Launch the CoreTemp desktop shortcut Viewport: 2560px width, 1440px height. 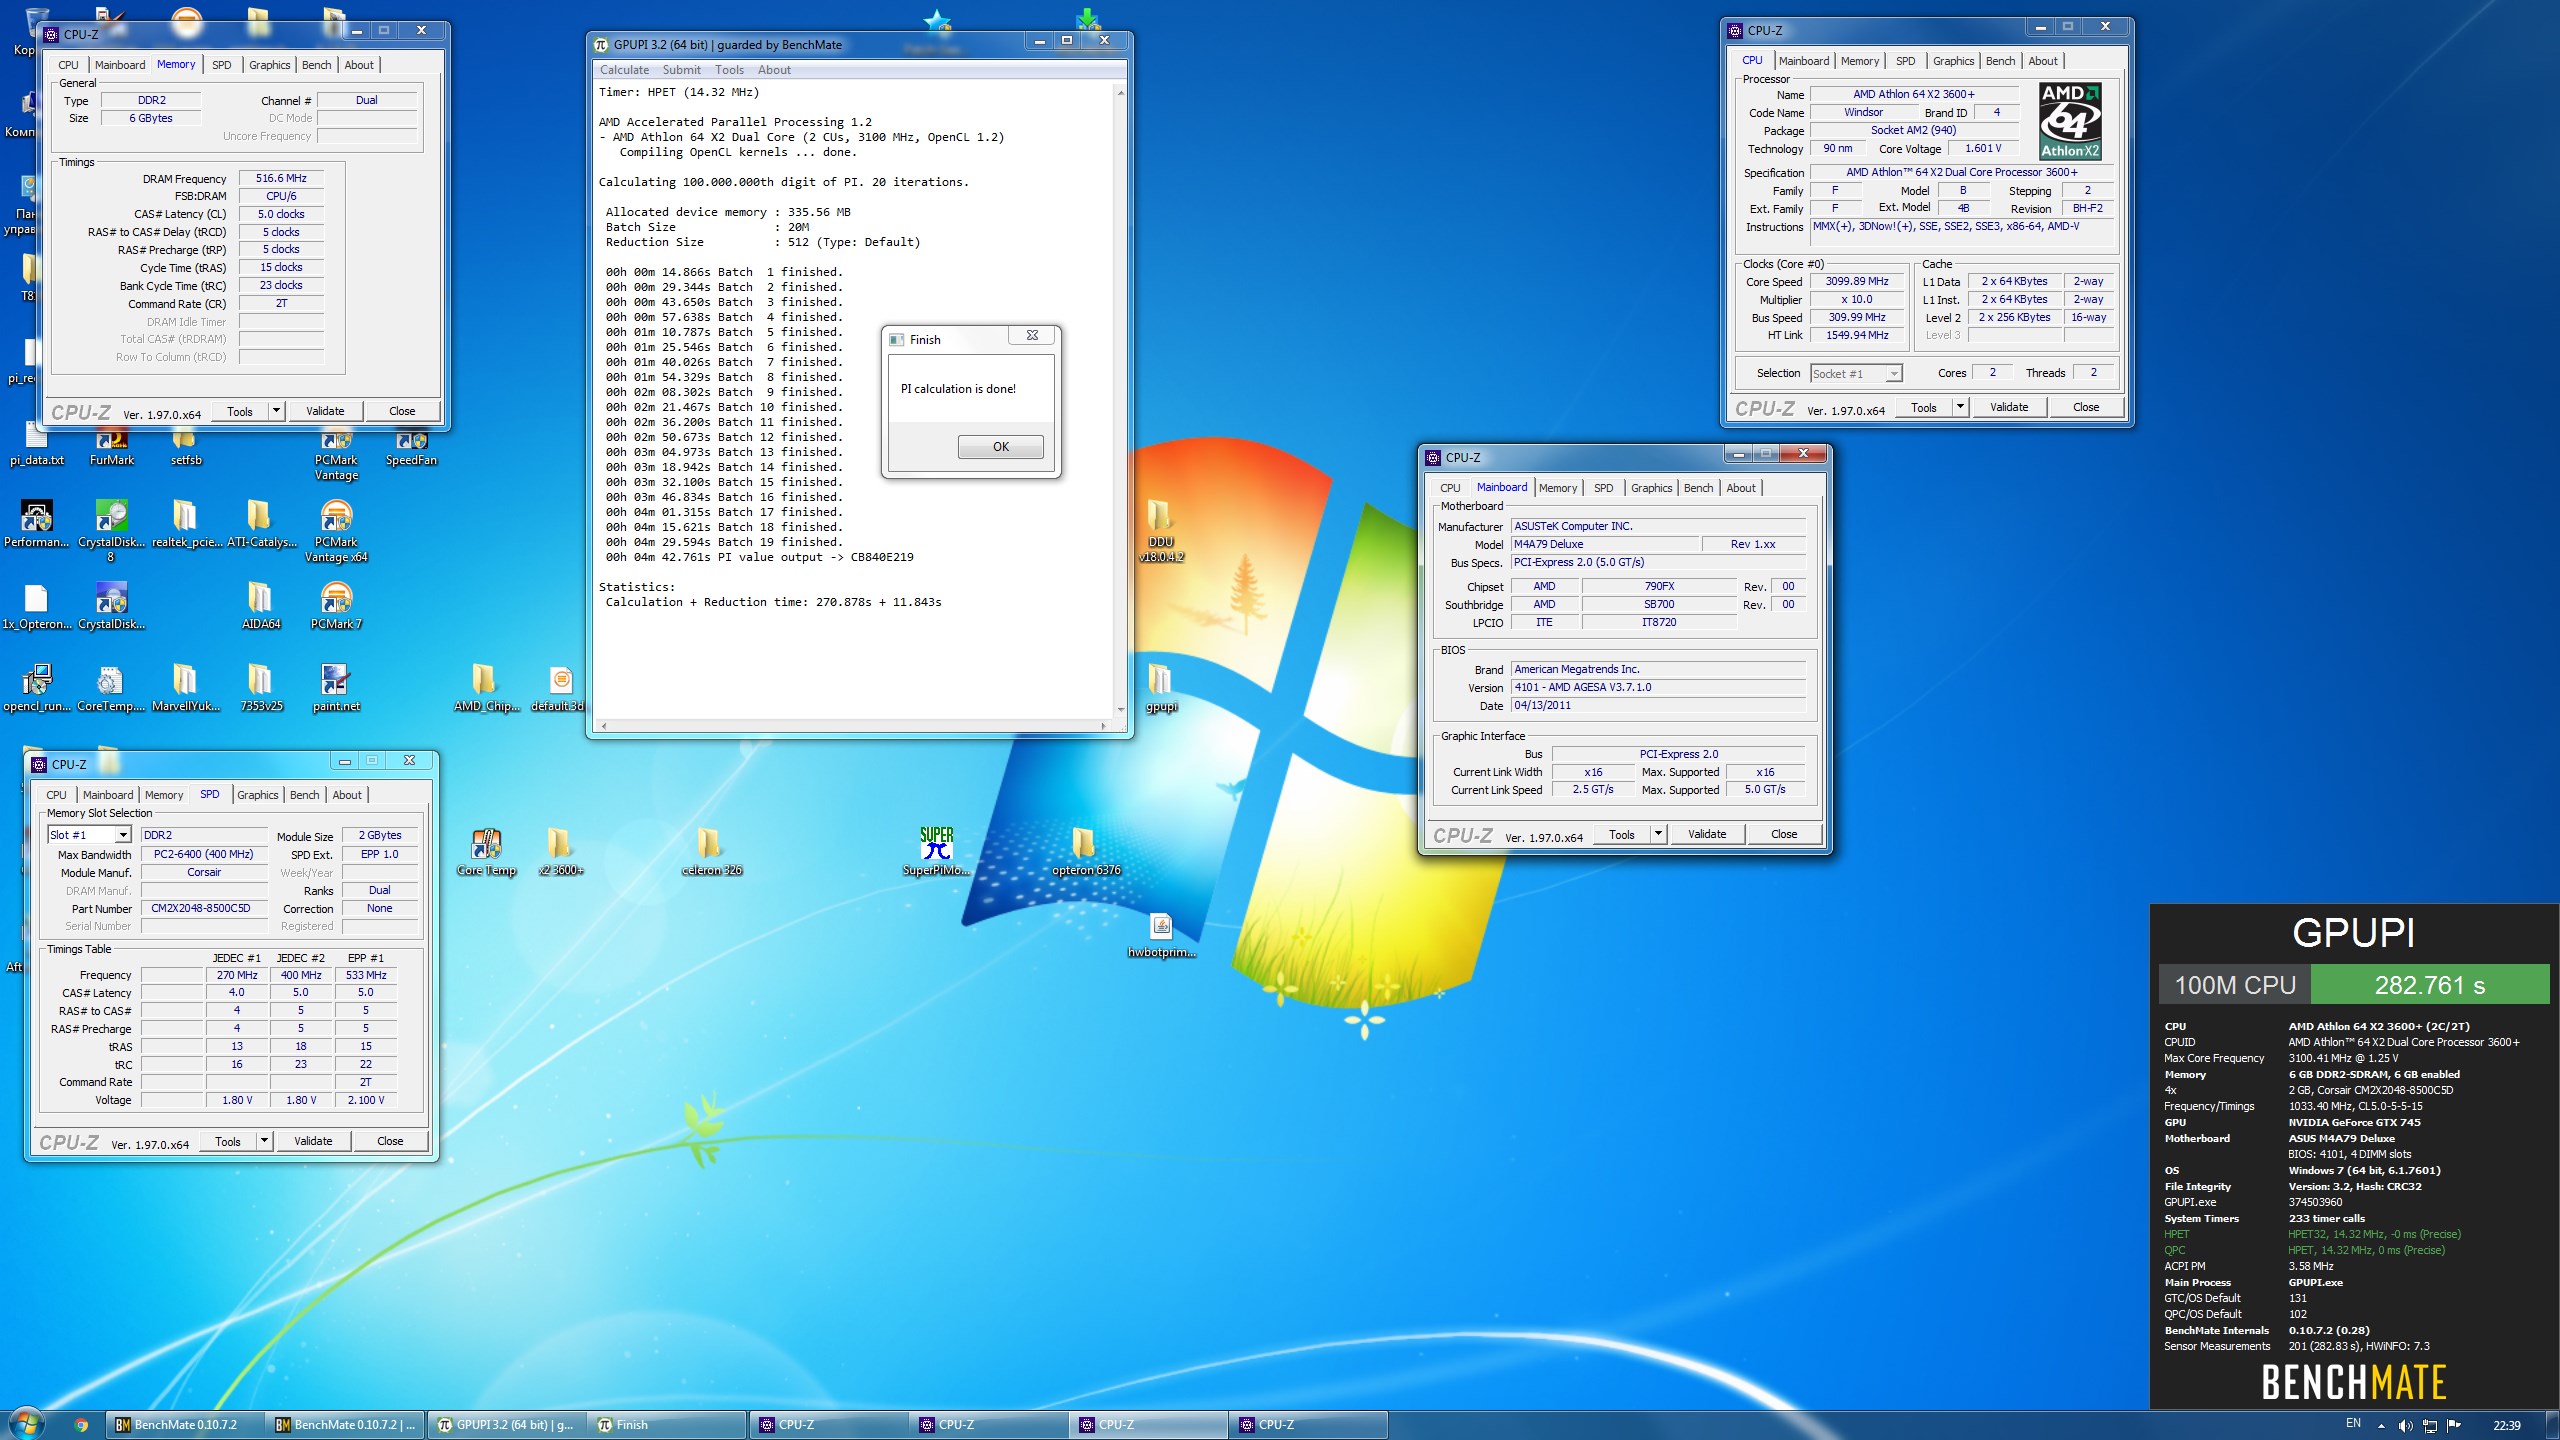tap(111, 688)
